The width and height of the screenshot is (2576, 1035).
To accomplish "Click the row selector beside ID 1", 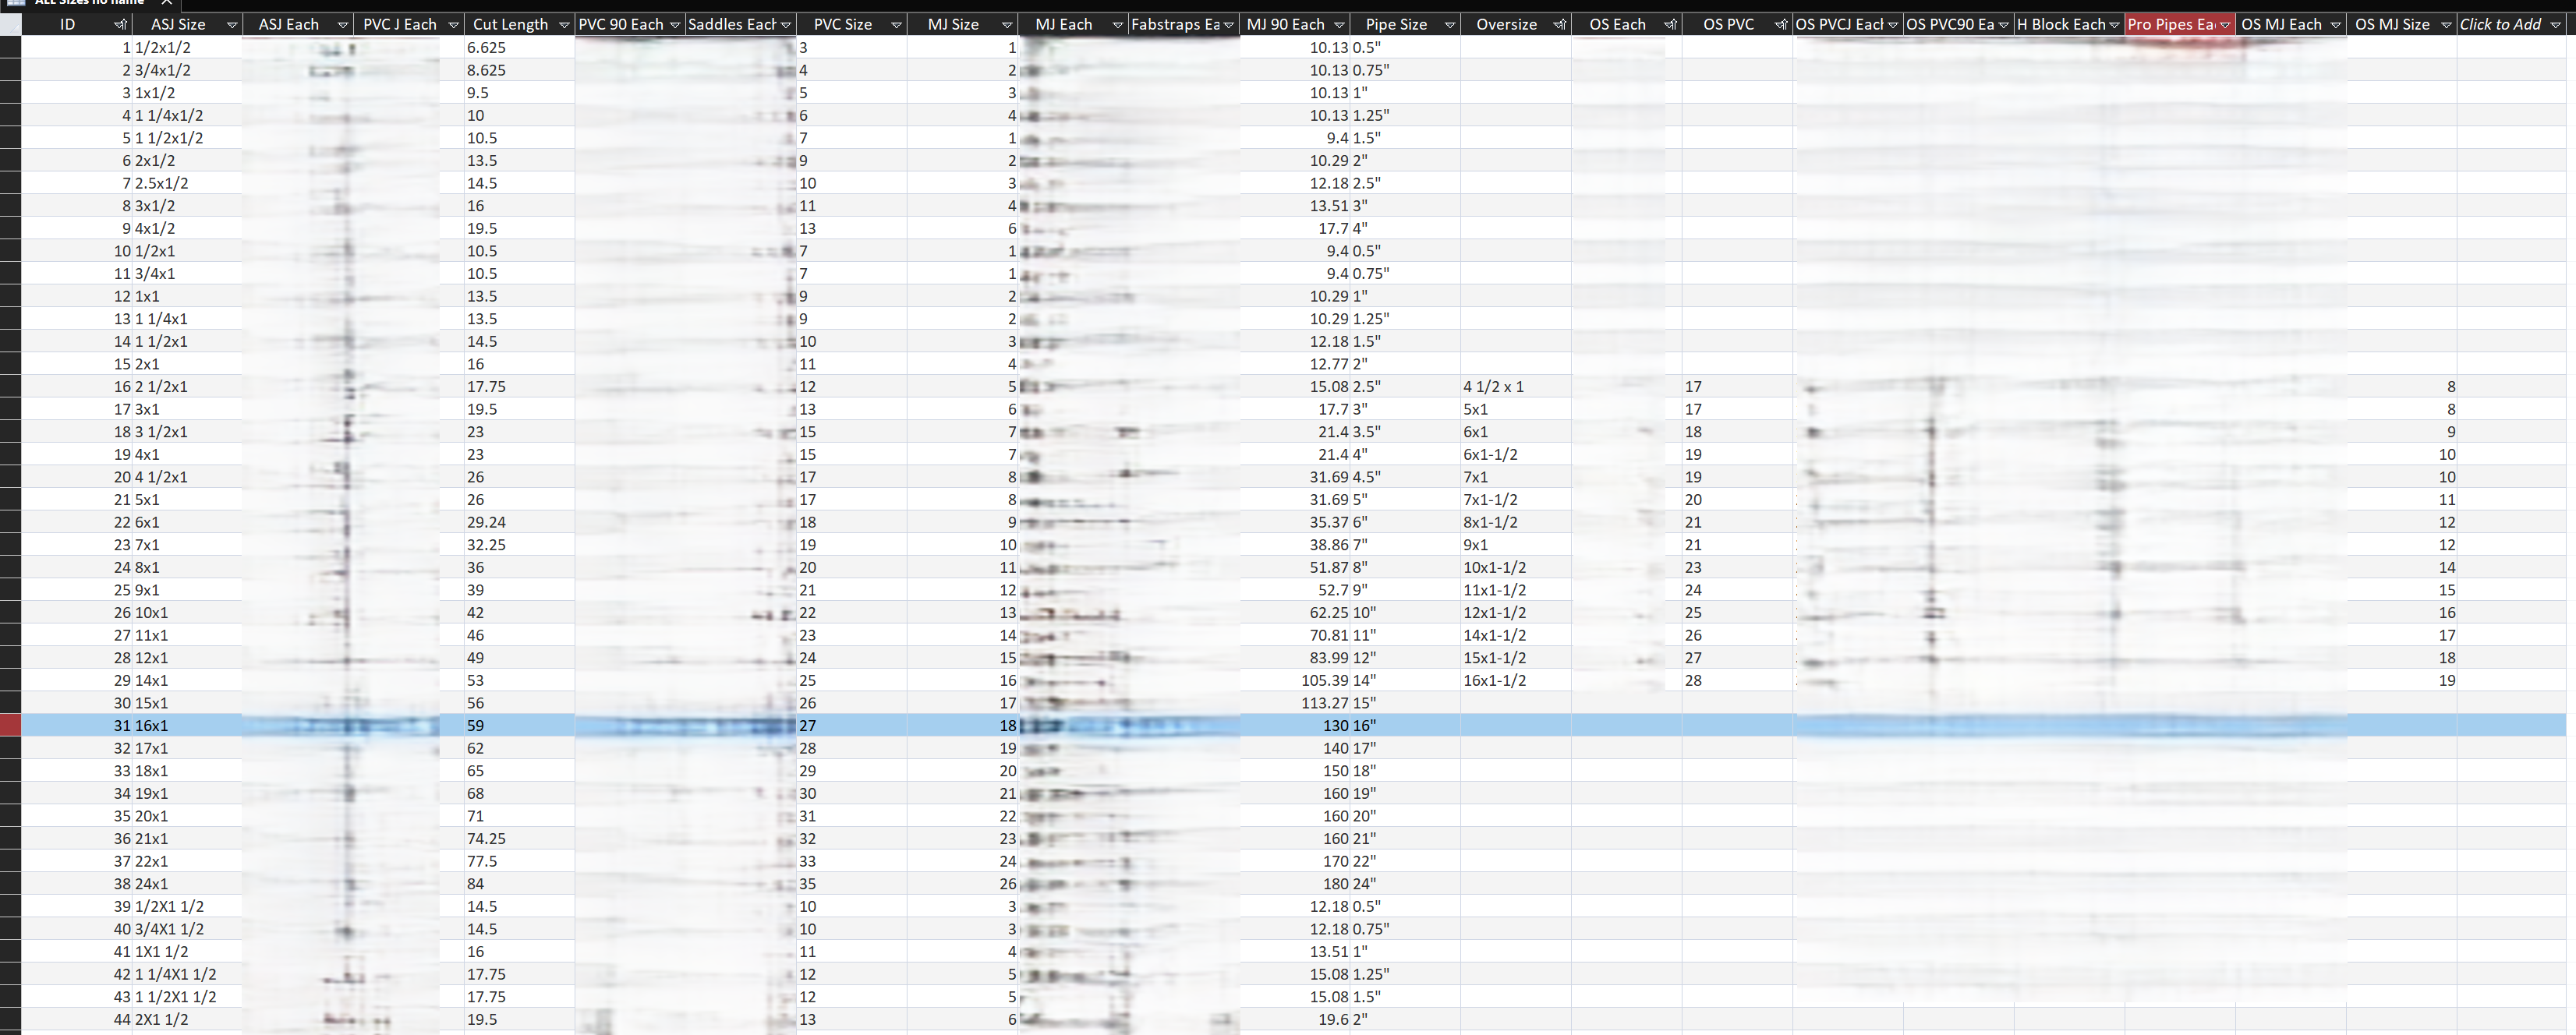I will tap(10, 48).
